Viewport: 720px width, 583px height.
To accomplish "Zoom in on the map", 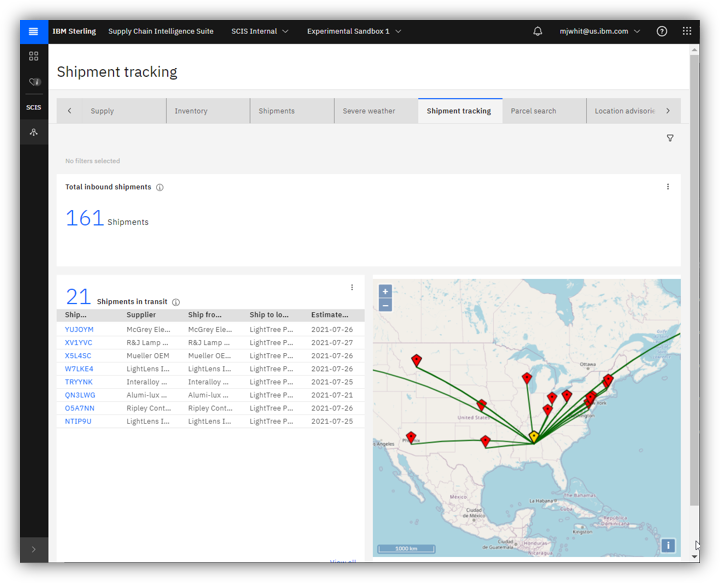I will click(385, 291).
